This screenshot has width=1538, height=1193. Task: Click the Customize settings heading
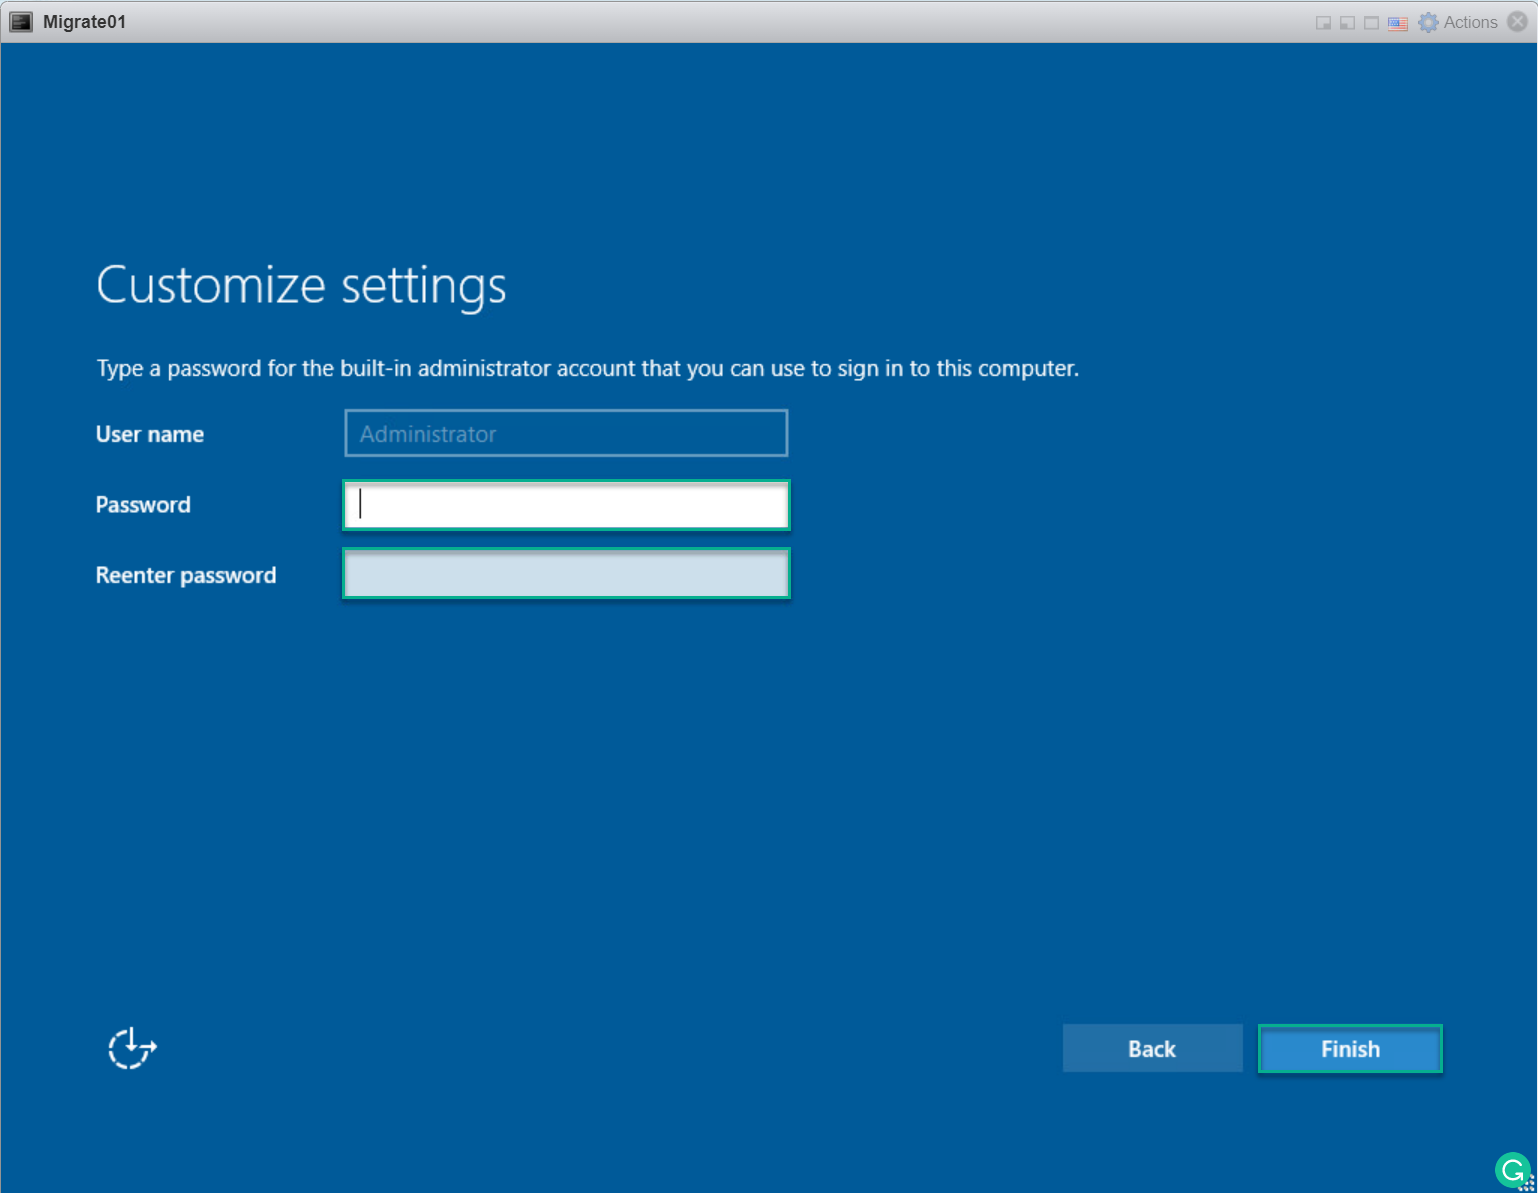(x=301, y=286)
